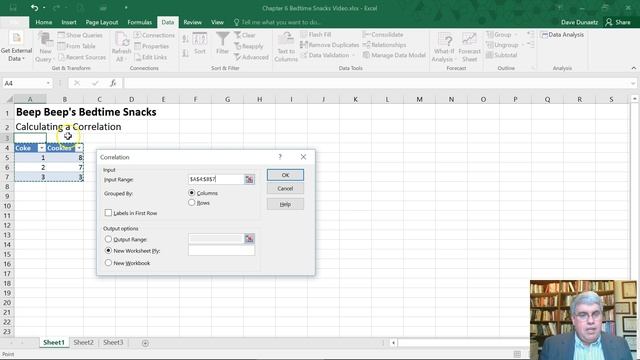The image size is (640, 360).
Task: Select Grouped By Columns radio
Action: point(191,193)
